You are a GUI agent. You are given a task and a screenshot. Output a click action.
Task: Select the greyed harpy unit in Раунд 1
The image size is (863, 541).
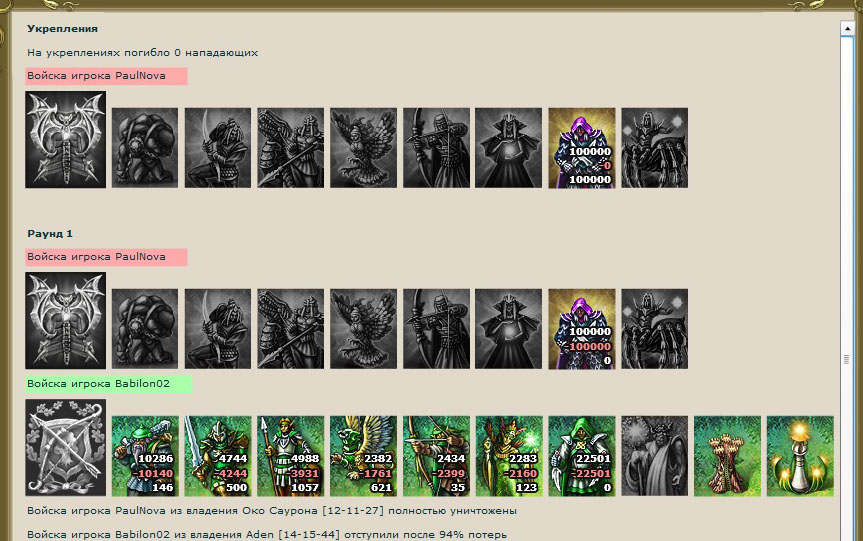click(363, 329)
